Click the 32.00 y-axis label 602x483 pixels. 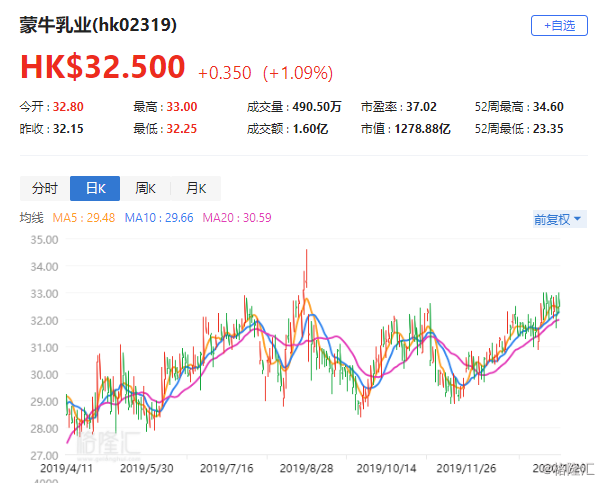point(45,321)
